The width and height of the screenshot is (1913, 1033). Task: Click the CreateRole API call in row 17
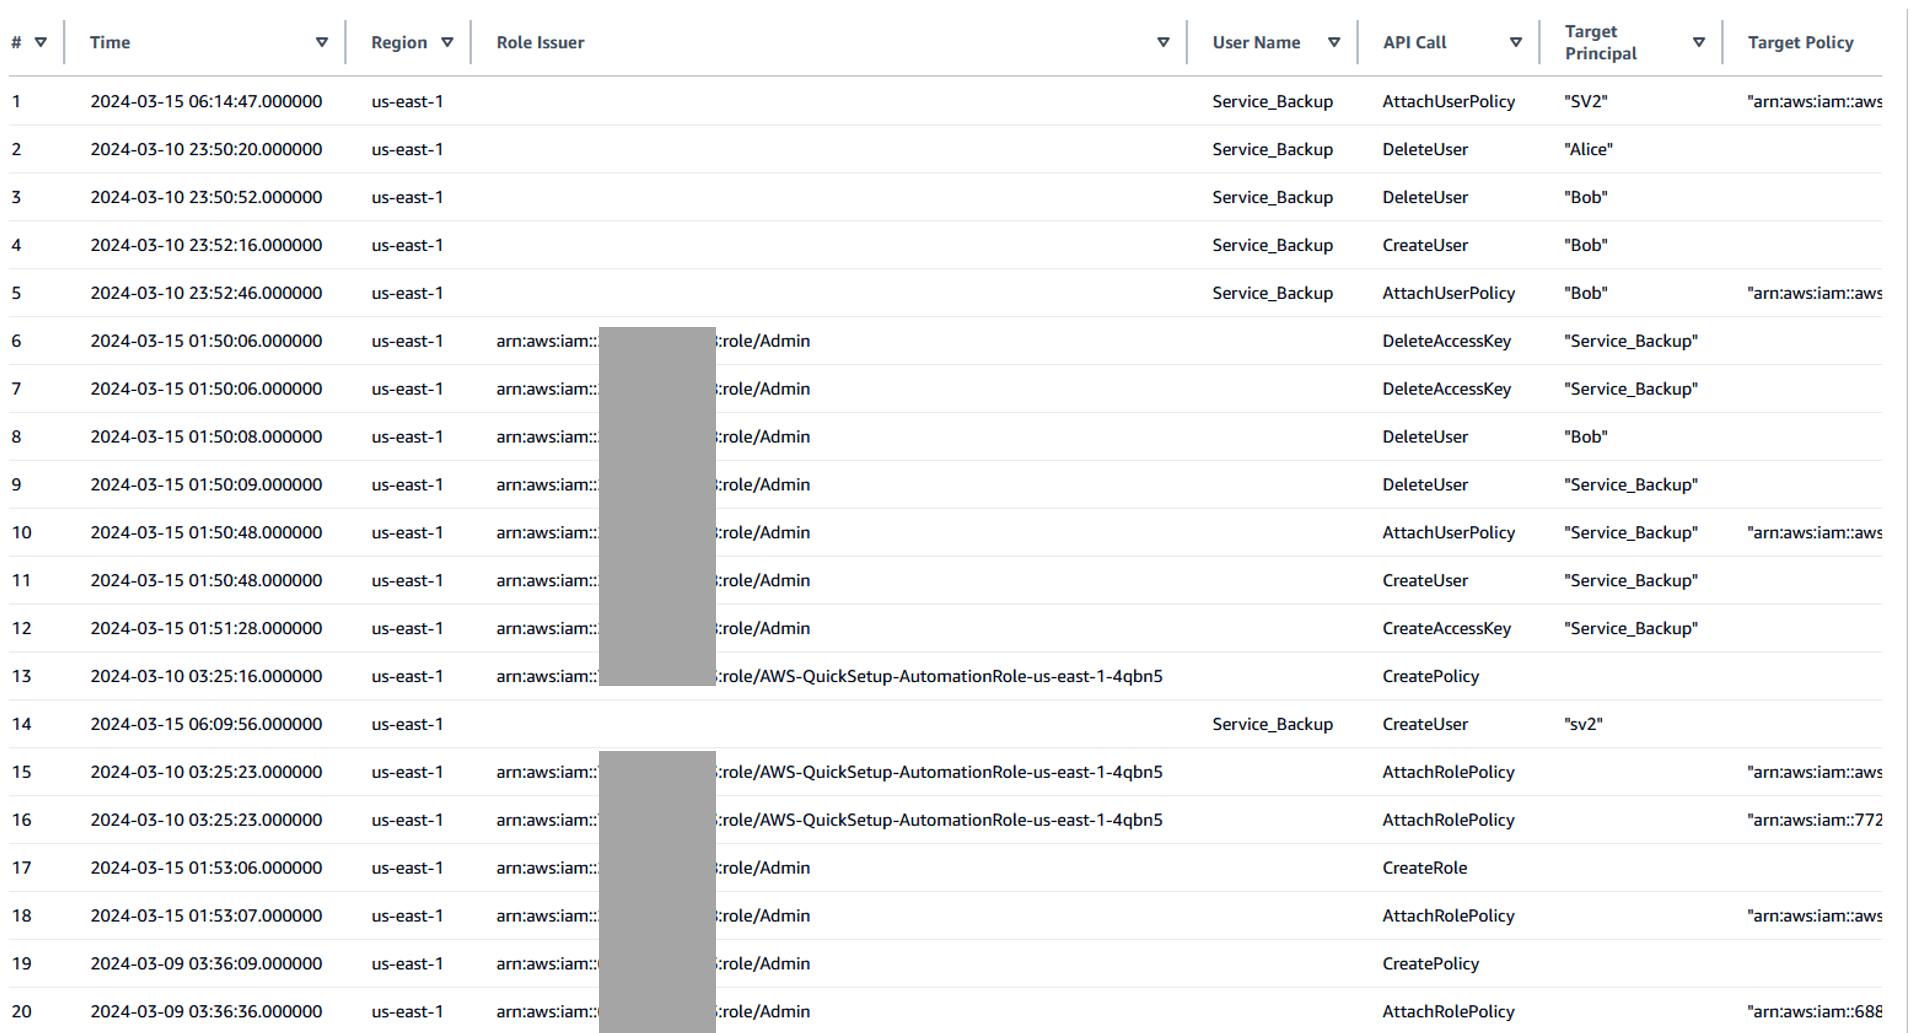point(1425,868)
